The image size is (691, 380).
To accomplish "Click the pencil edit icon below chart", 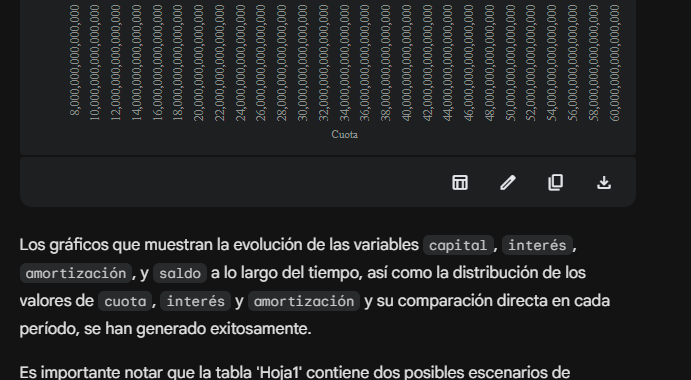I will click(x=508, y=183).
